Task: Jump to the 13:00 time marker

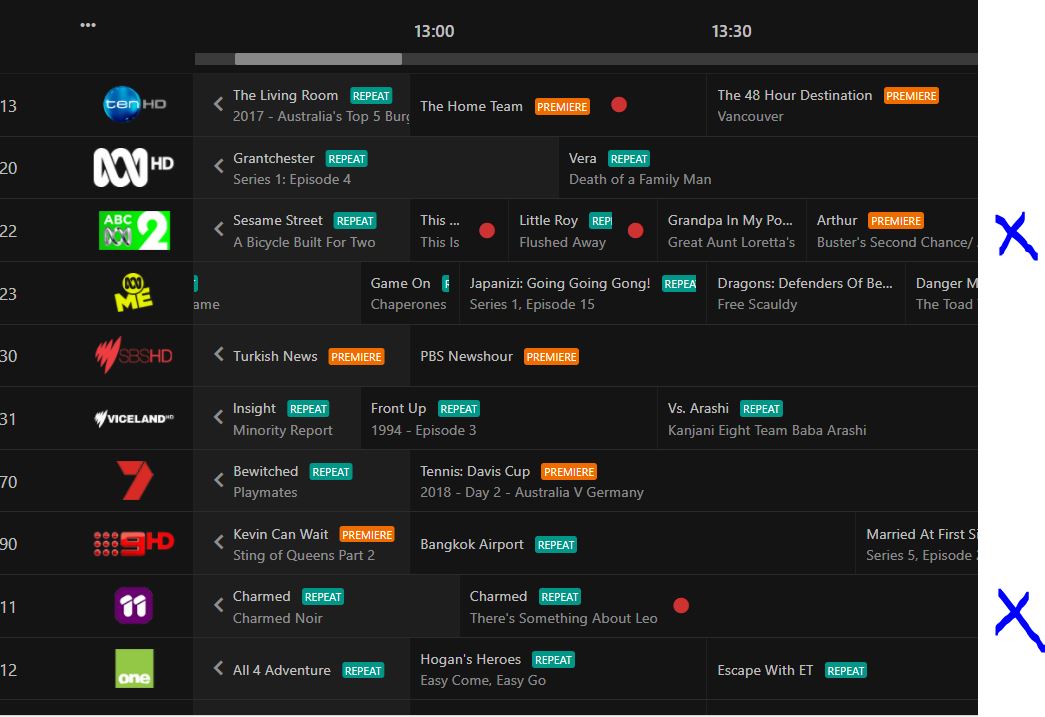Action: (x=434, y=31)
